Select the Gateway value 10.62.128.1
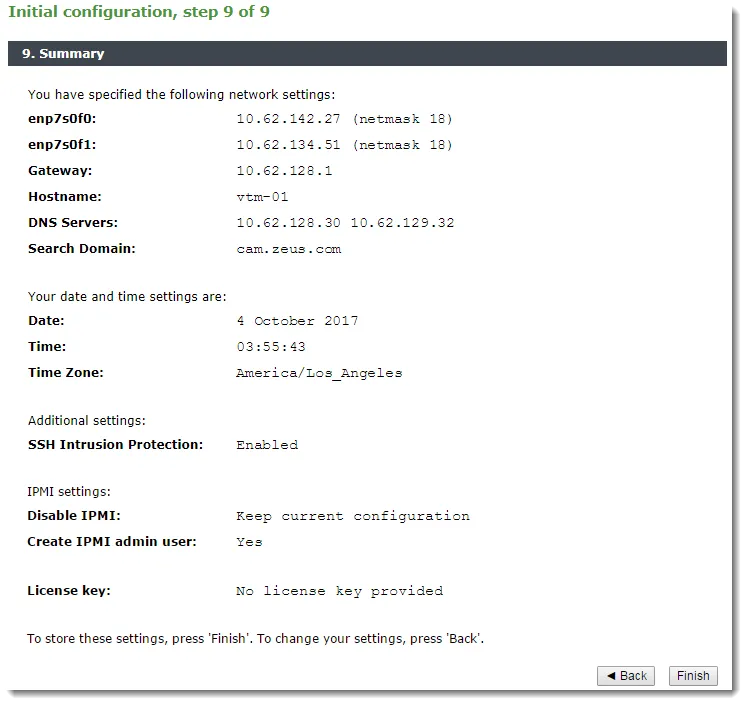Screen dimensions: 747x705 click(x=284, y=171)
